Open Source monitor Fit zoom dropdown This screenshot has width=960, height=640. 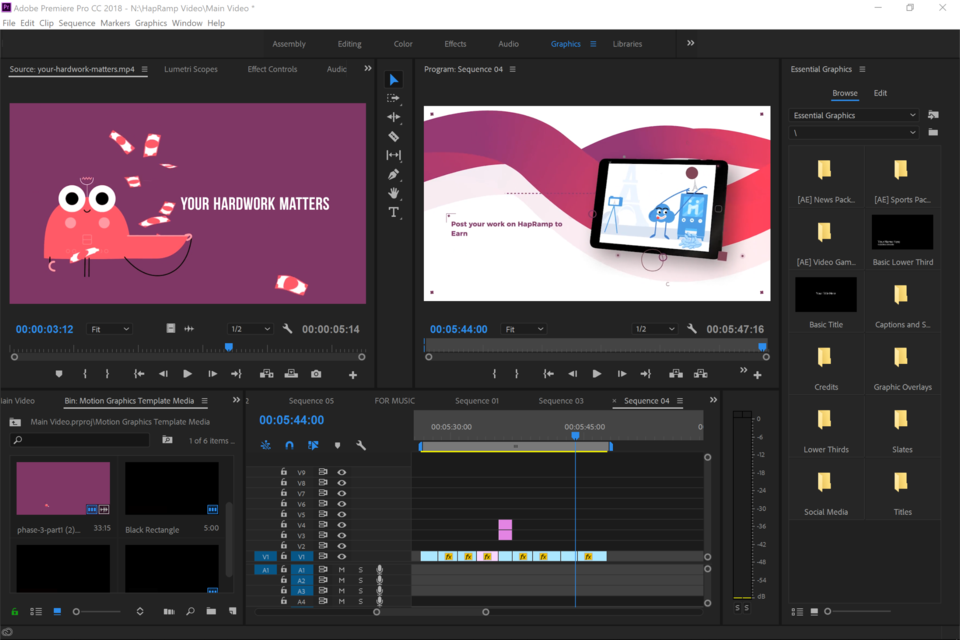coord(110,329)
